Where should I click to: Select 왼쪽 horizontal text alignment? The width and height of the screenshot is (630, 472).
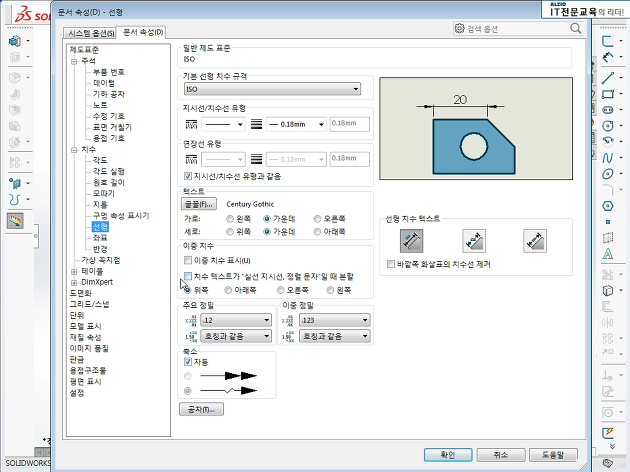click(230, 219)
